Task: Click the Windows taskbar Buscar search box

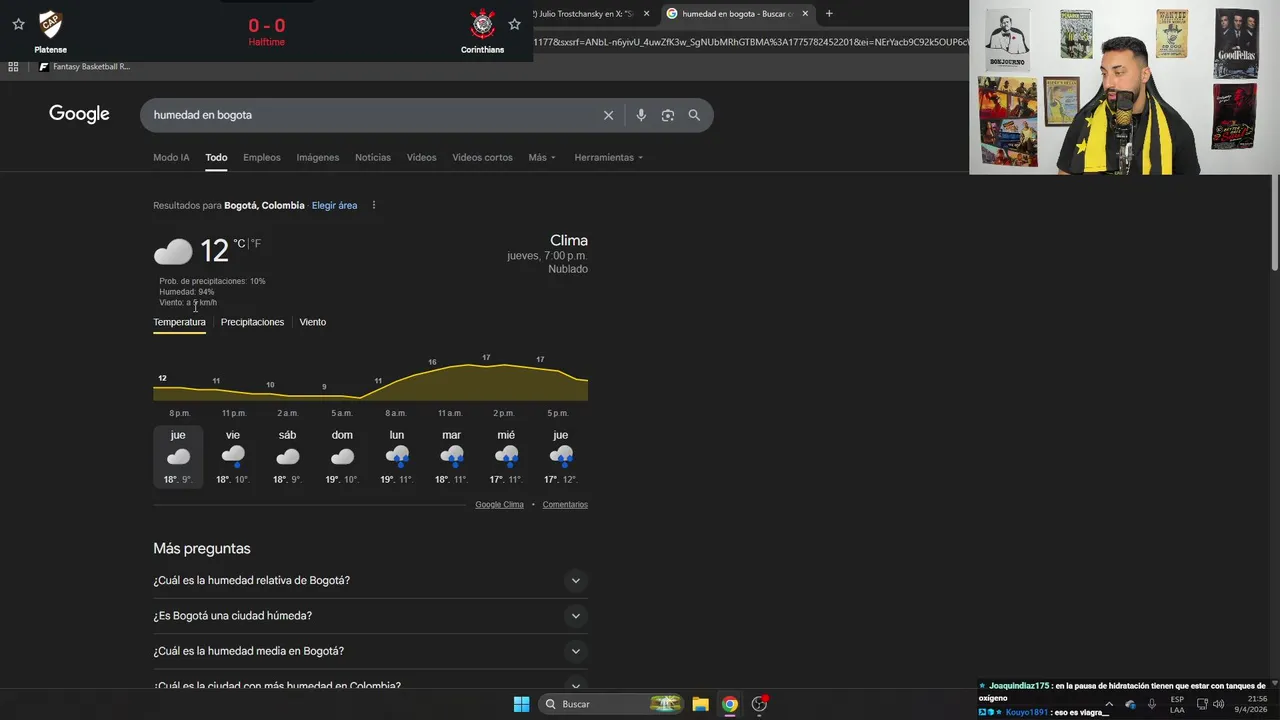Action: 613,704
